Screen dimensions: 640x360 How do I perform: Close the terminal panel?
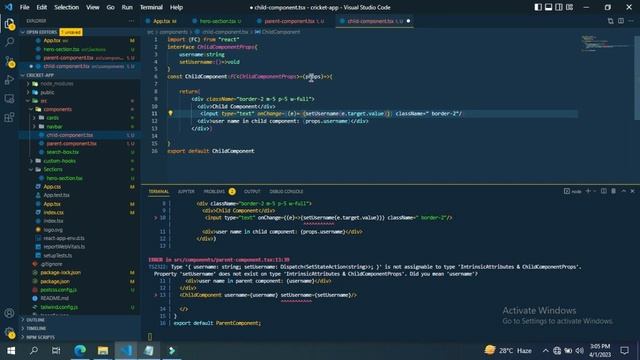click(633, 191)
